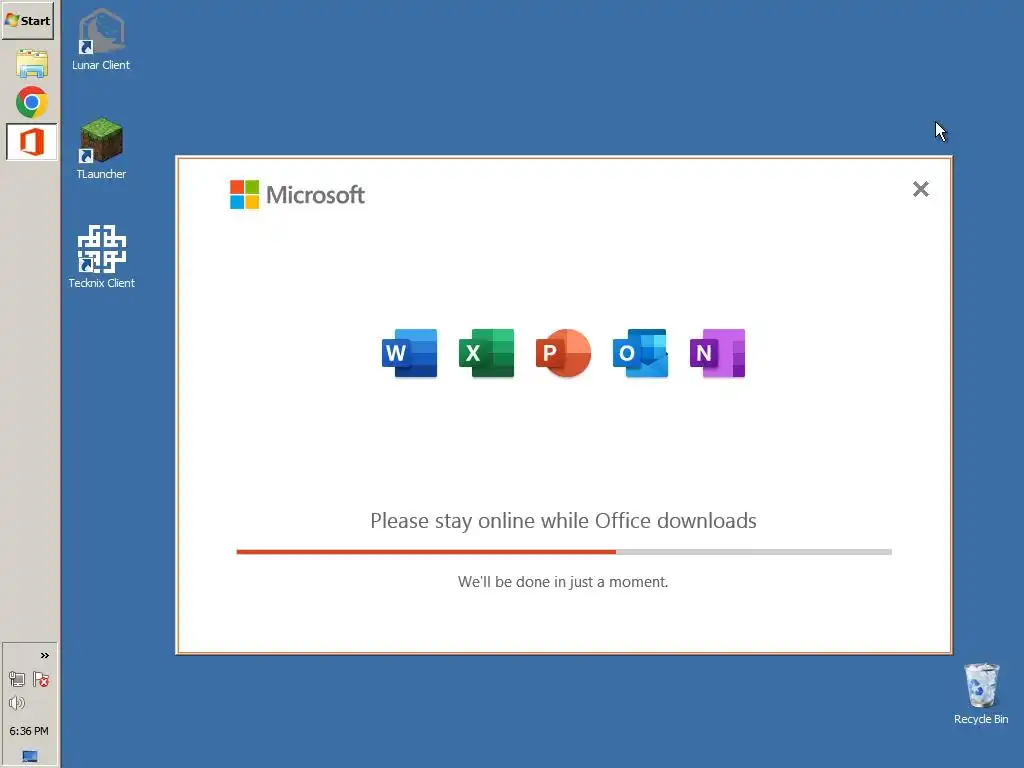
Task: Click the show desktop icon below the clock
Action: tap(29, 756)
